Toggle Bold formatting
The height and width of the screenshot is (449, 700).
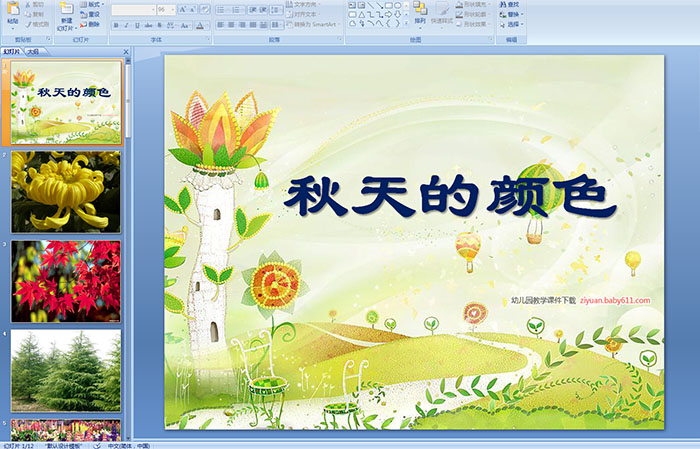tap(116, 25)
